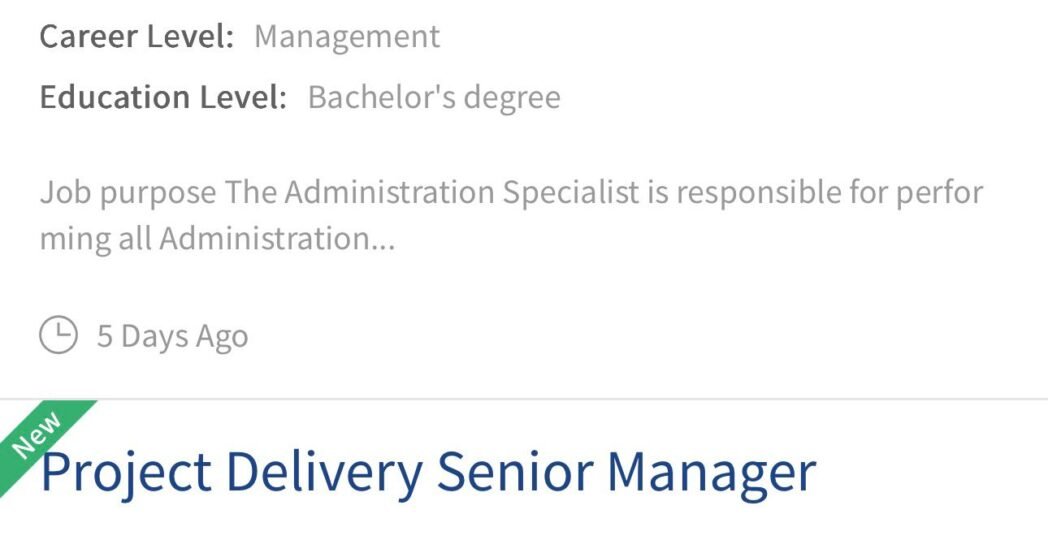Screen dimensions: 1048x540
Task: Click the word Days in the timestamp
Action: click(x=154, y=336)
